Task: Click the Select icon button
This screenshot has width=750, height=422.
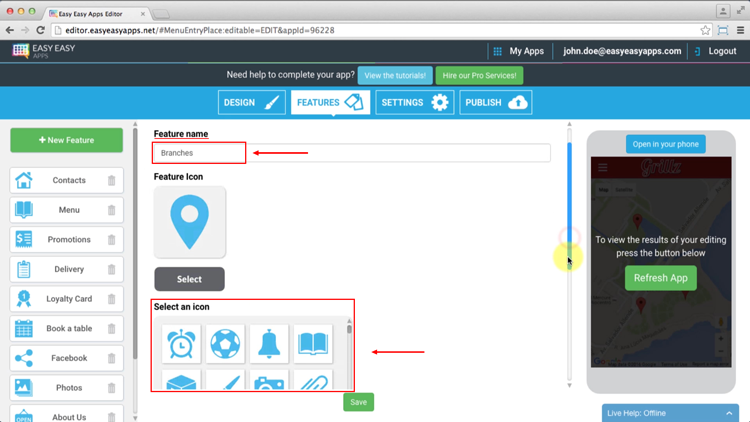Action: click(189, 279)
